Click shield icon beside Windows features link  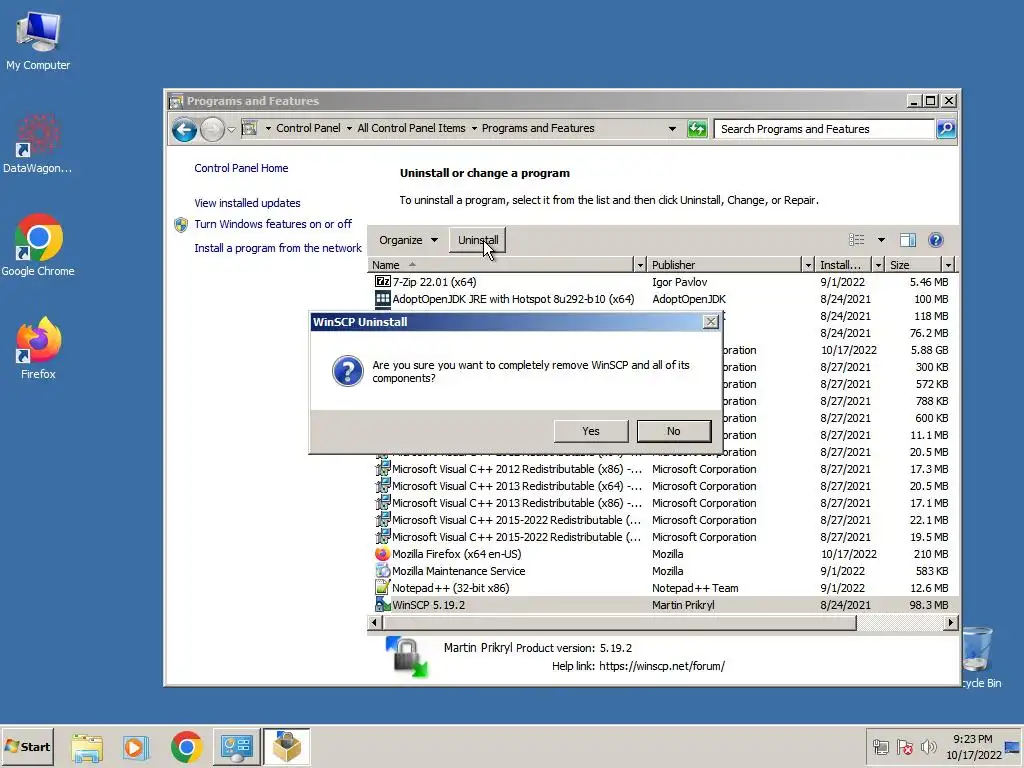point(181,225)
